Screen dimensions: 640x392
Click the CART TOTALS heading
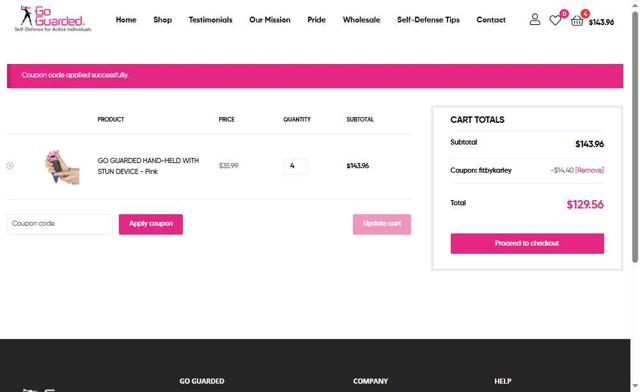(x=477, y=120)
